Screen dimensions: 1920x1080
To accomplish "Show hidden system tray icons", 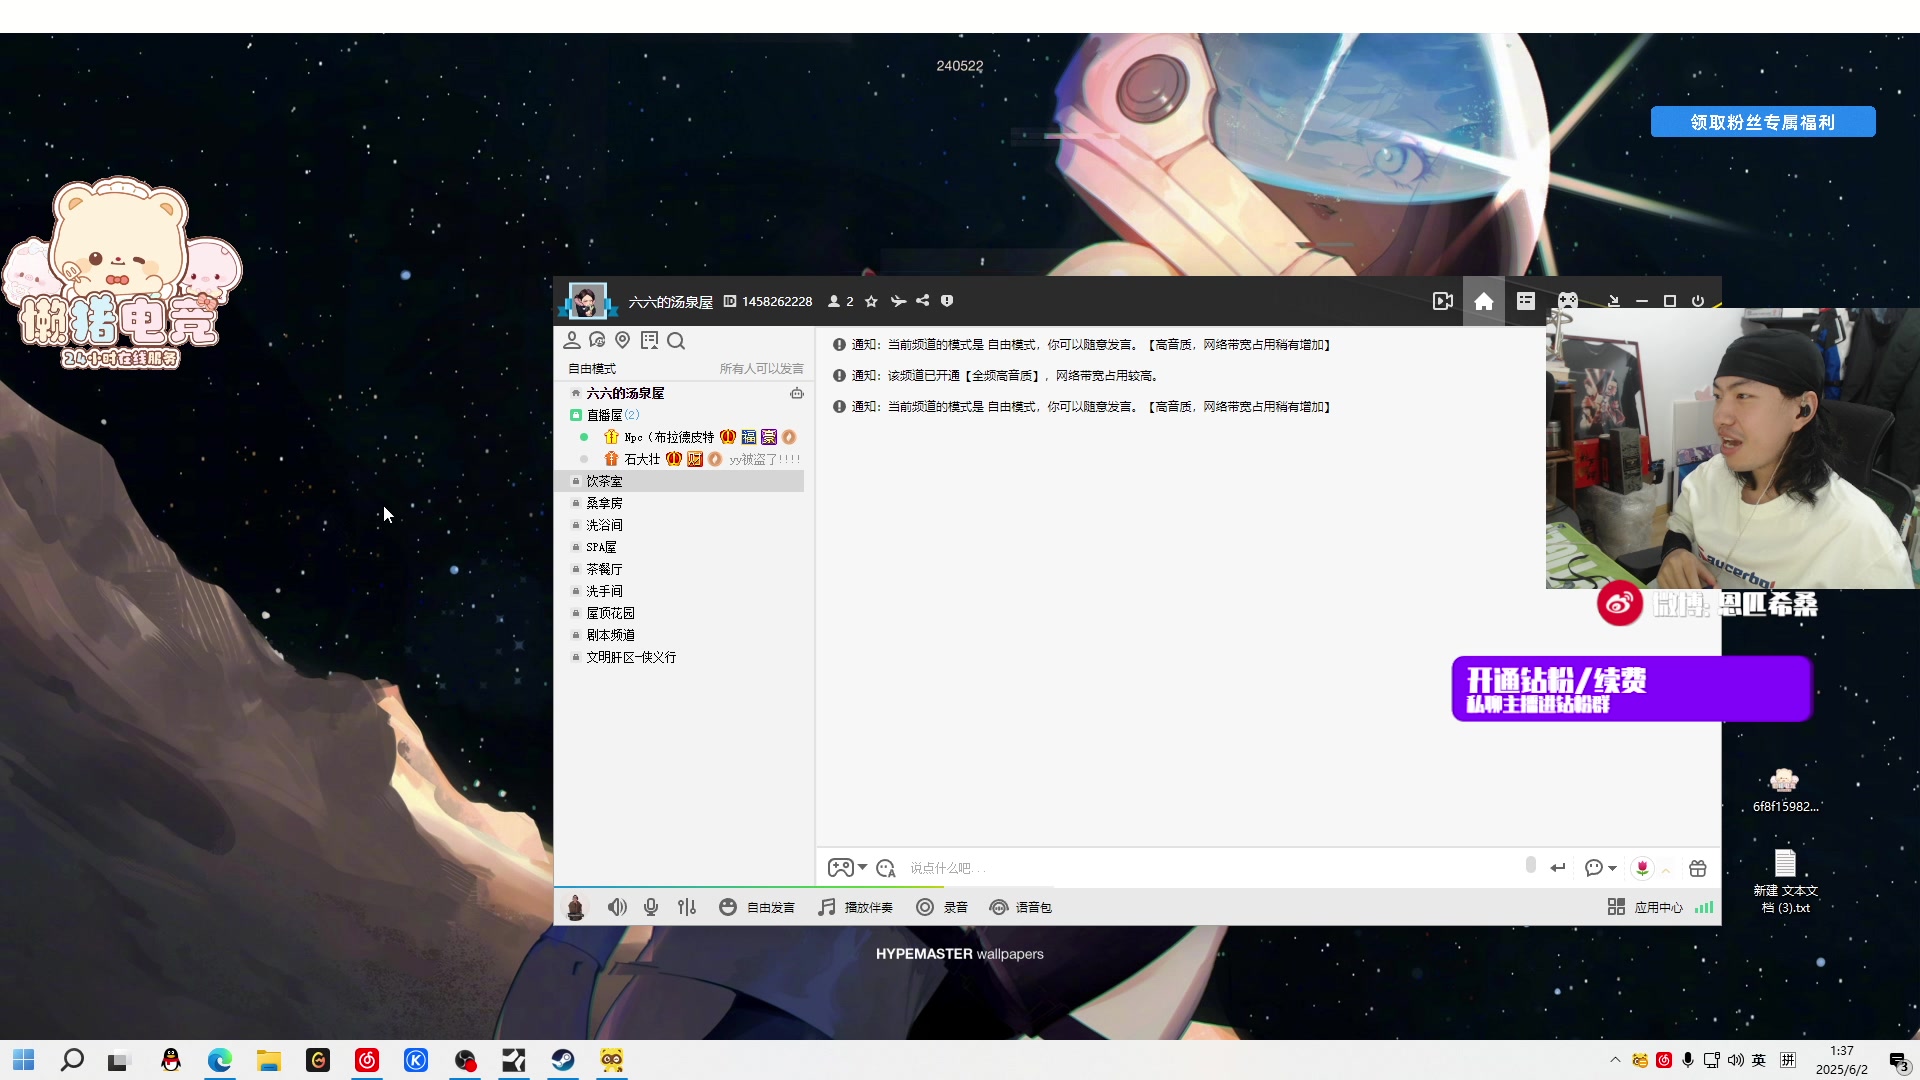I will (x=1615, y=1060).
